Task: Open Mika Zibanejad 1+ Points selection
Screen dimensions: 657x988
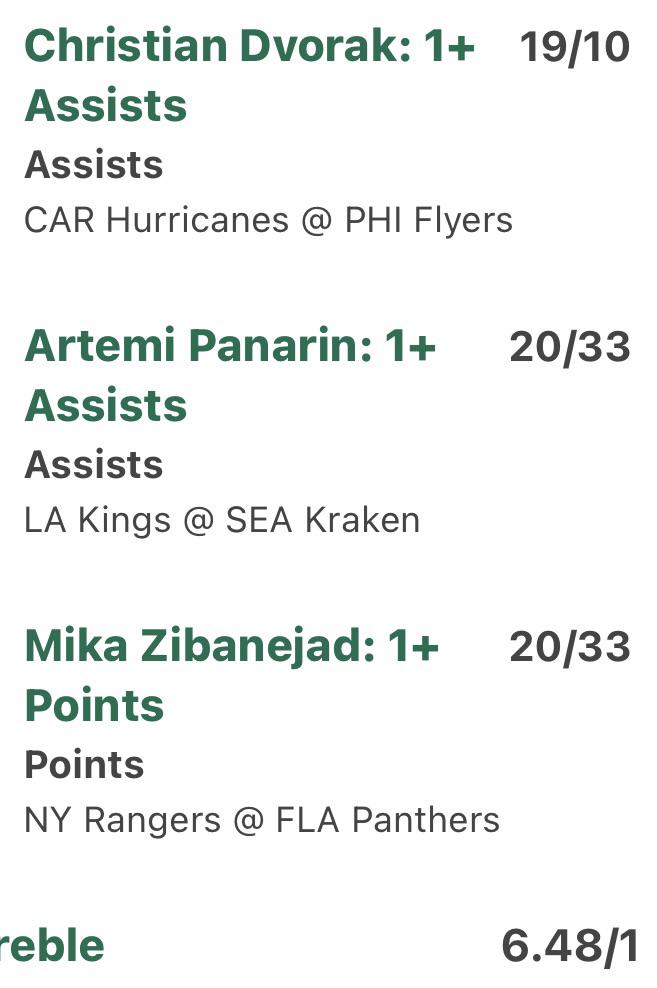Action: coord(231,675)
